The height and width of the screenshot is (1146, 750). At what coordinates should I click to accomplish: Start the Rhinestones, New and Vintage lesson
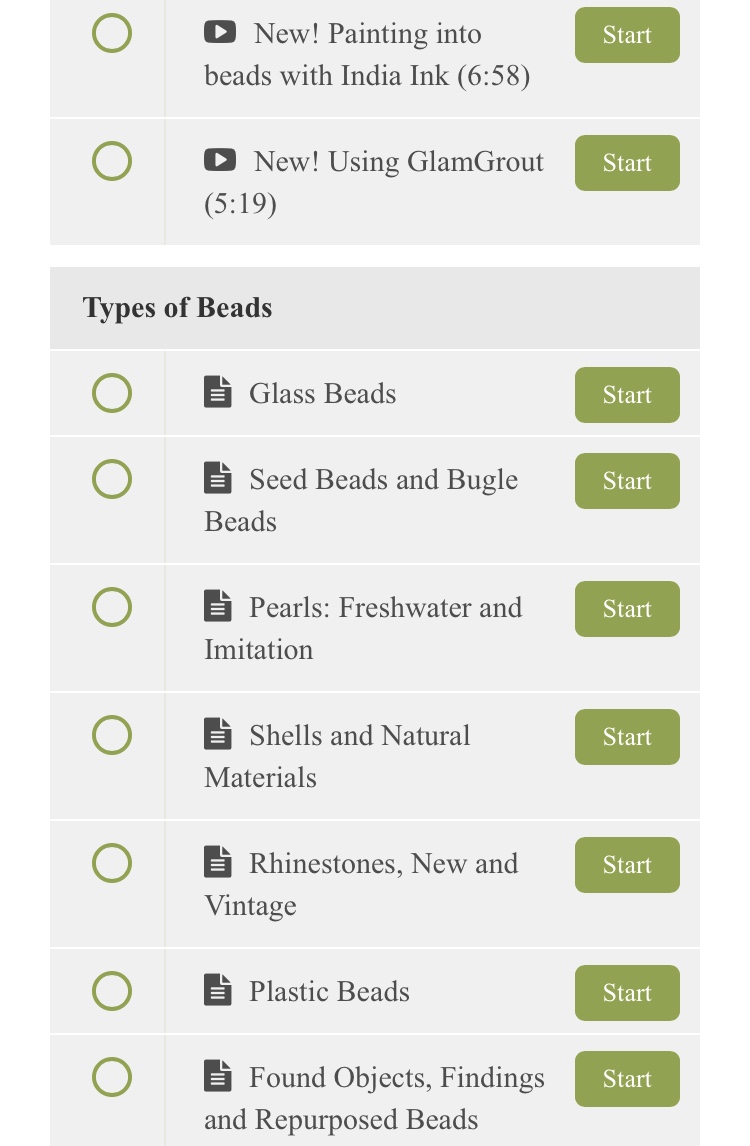pyautogui.click(x=627, y=865)
